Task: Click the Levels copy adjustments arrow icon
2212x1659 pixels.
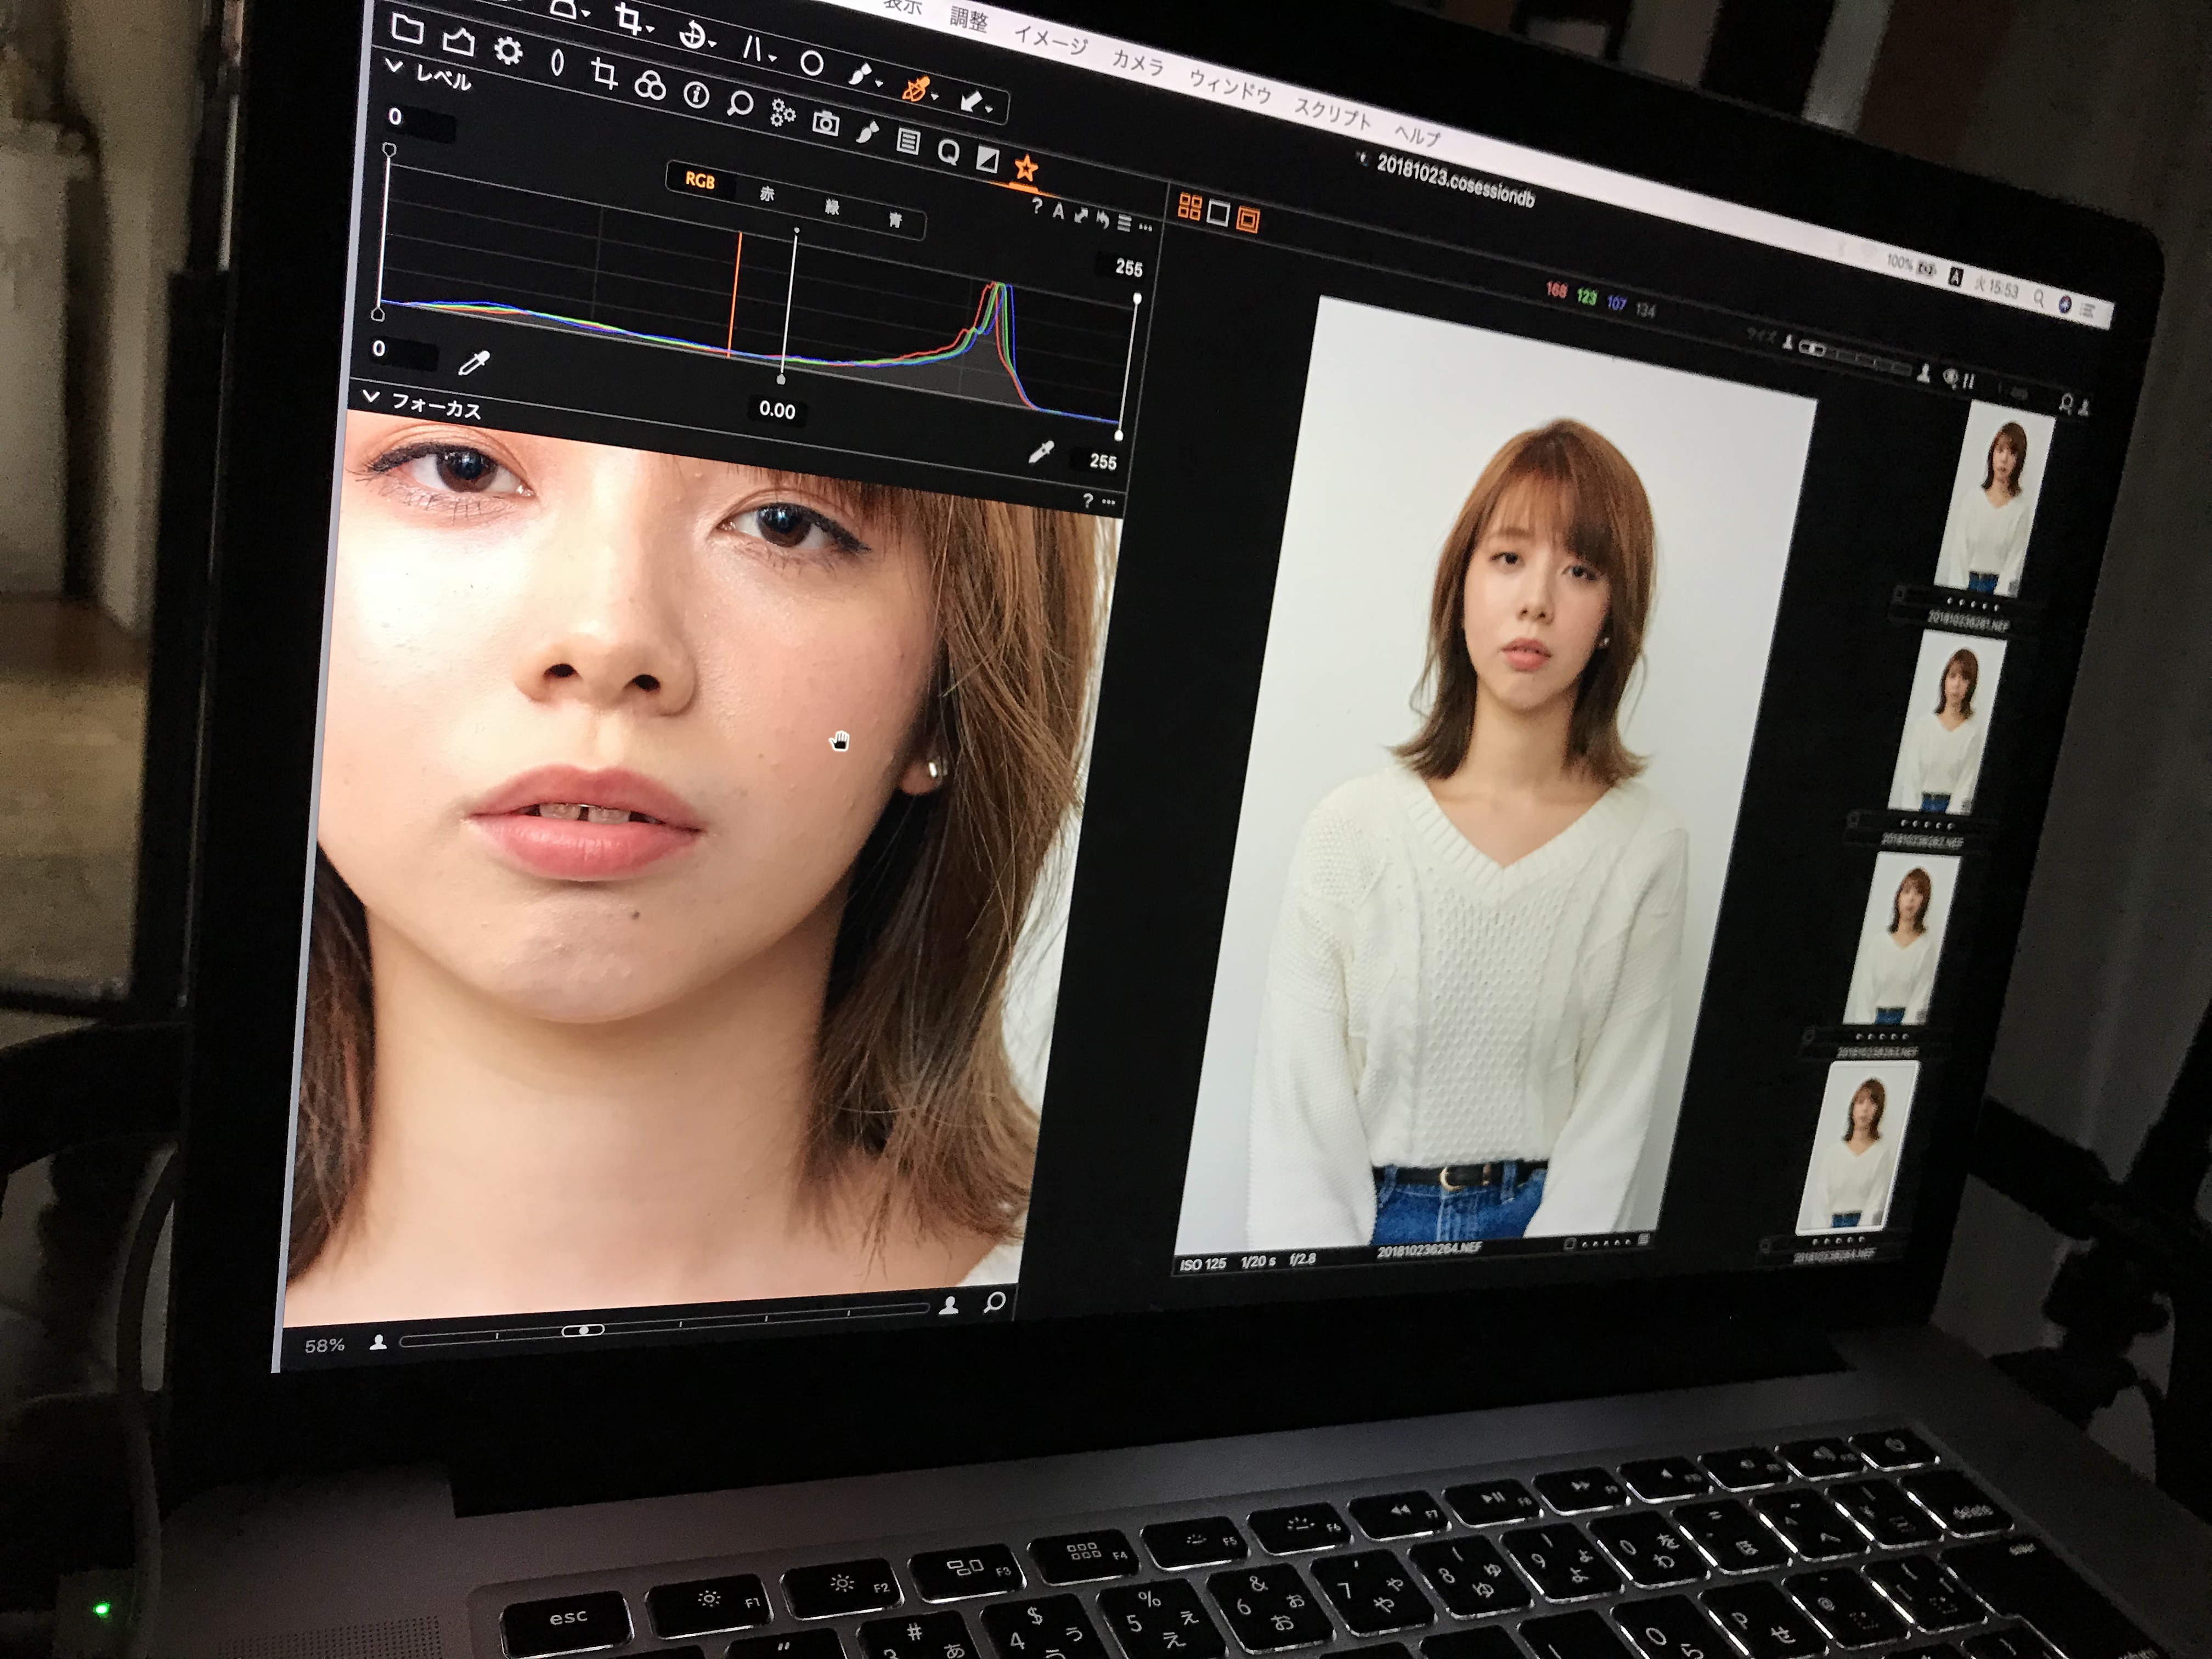Action: click(x=1081, y=215)
